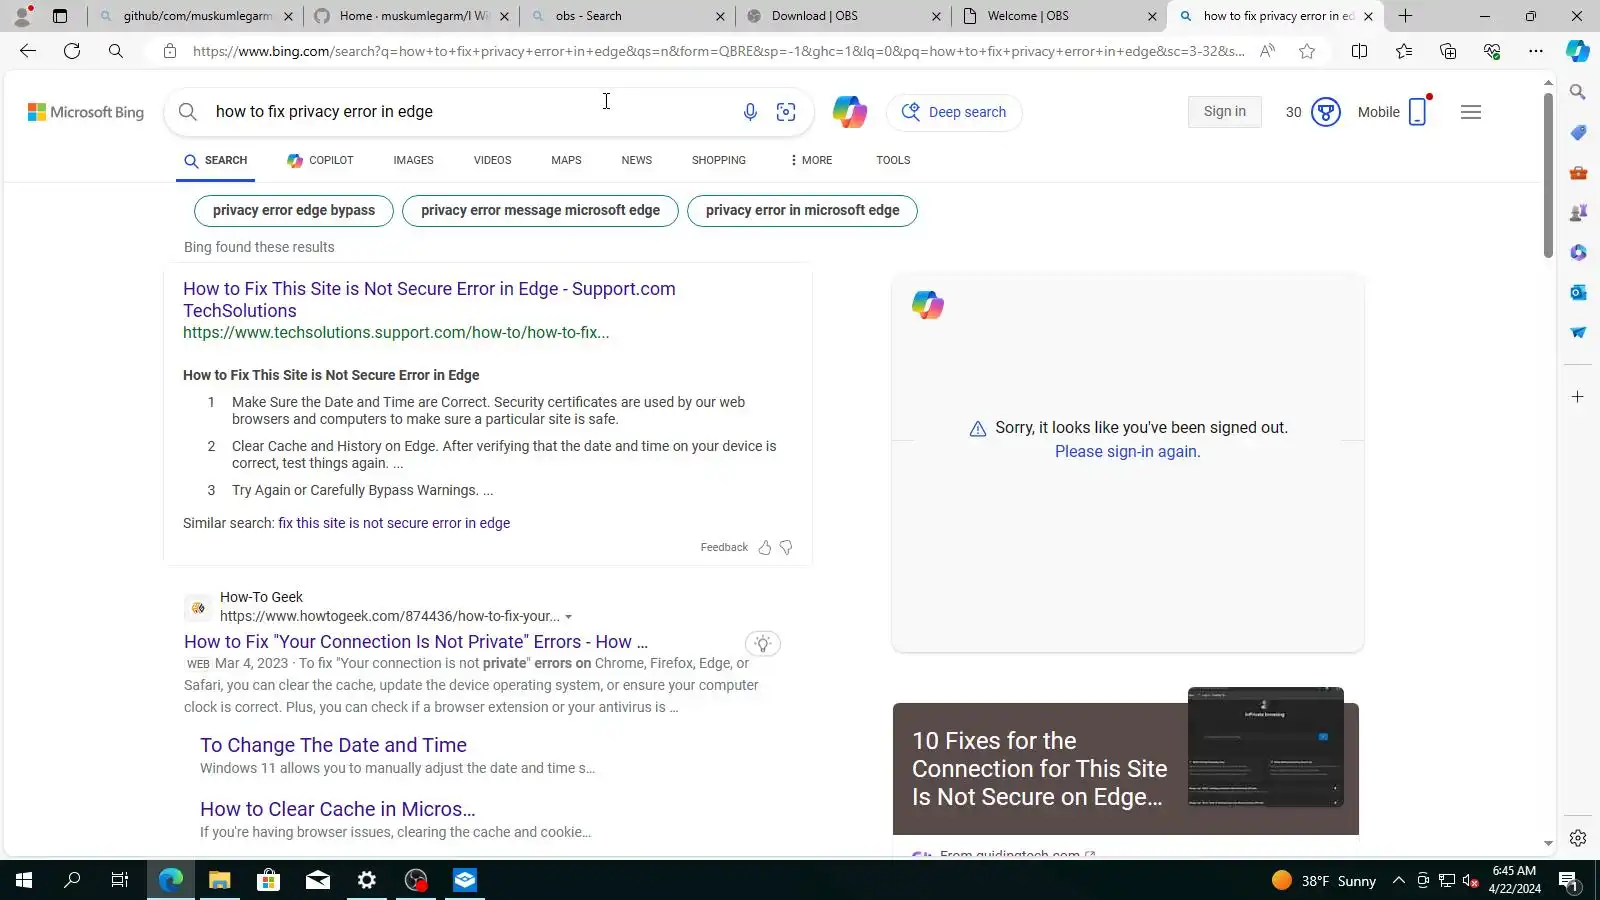Open visual search camera icon
1600x900 pixels.
pyautogui.click(x=786, y=112)
